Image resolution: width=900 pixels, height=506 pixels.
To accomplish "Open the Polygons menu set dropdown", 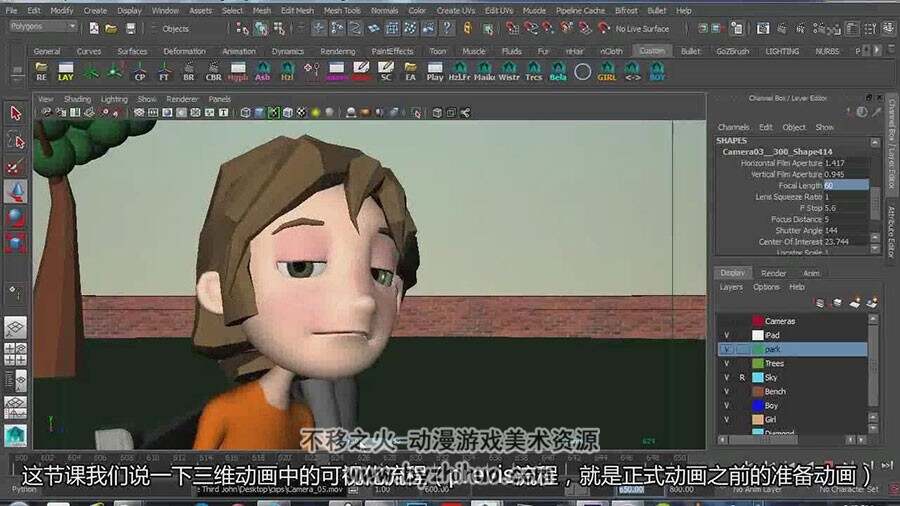I will (x=43, y=26).
